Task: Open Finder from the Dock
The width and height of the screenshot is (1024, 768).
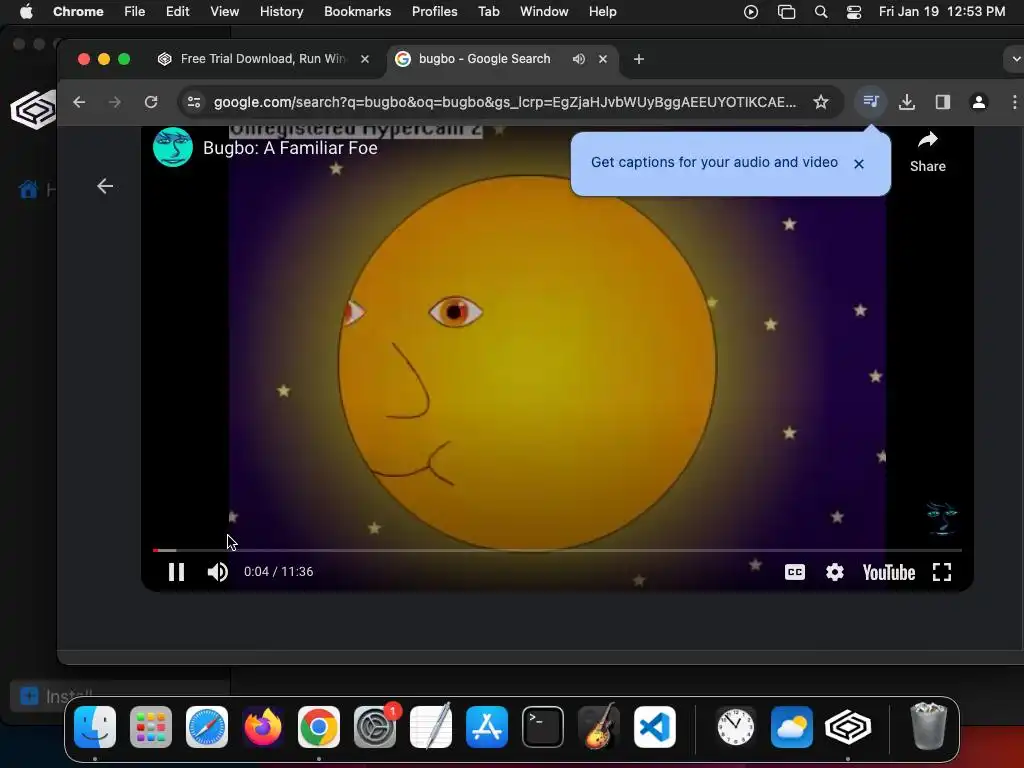Action: (x=95, y=727)
